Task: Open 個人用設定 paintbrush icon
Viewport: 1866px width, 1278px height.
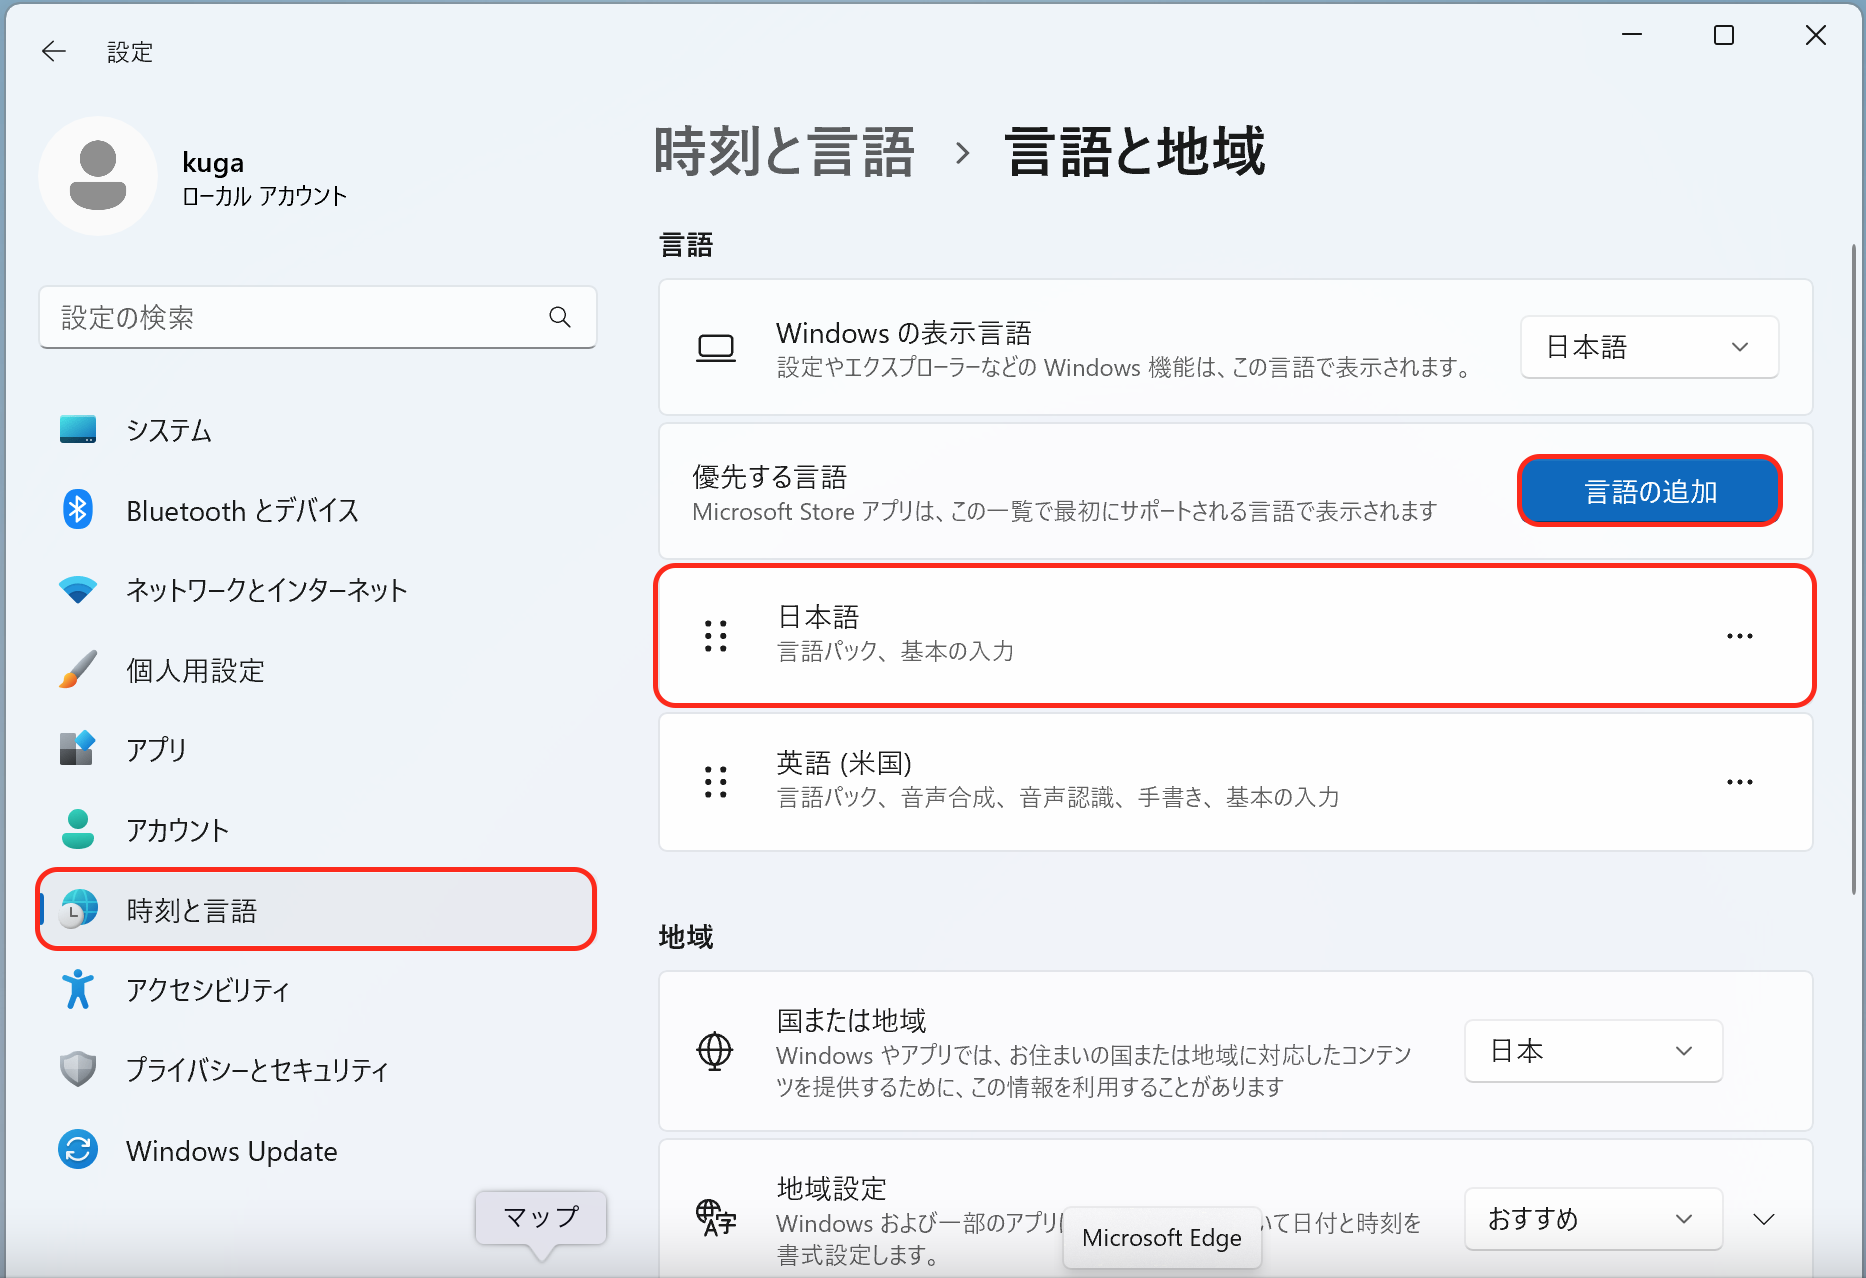Action: tap(78, 669)
